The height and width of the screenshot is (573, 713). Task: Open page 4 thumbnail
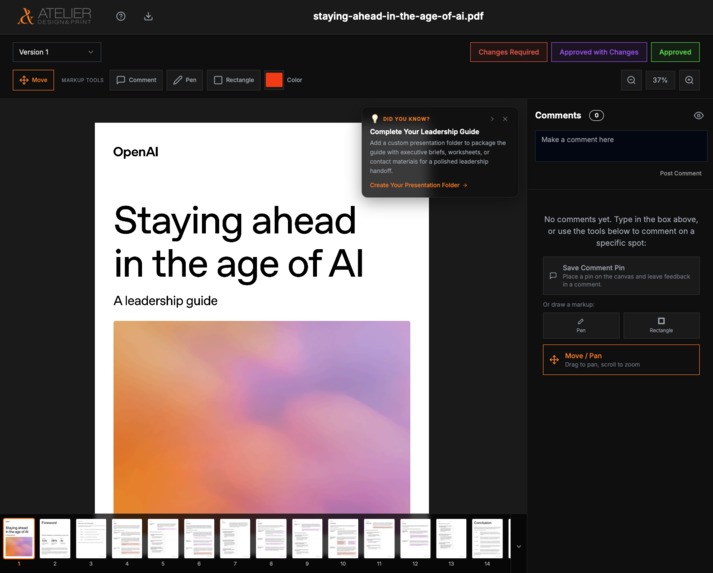(x=127, y=539)
